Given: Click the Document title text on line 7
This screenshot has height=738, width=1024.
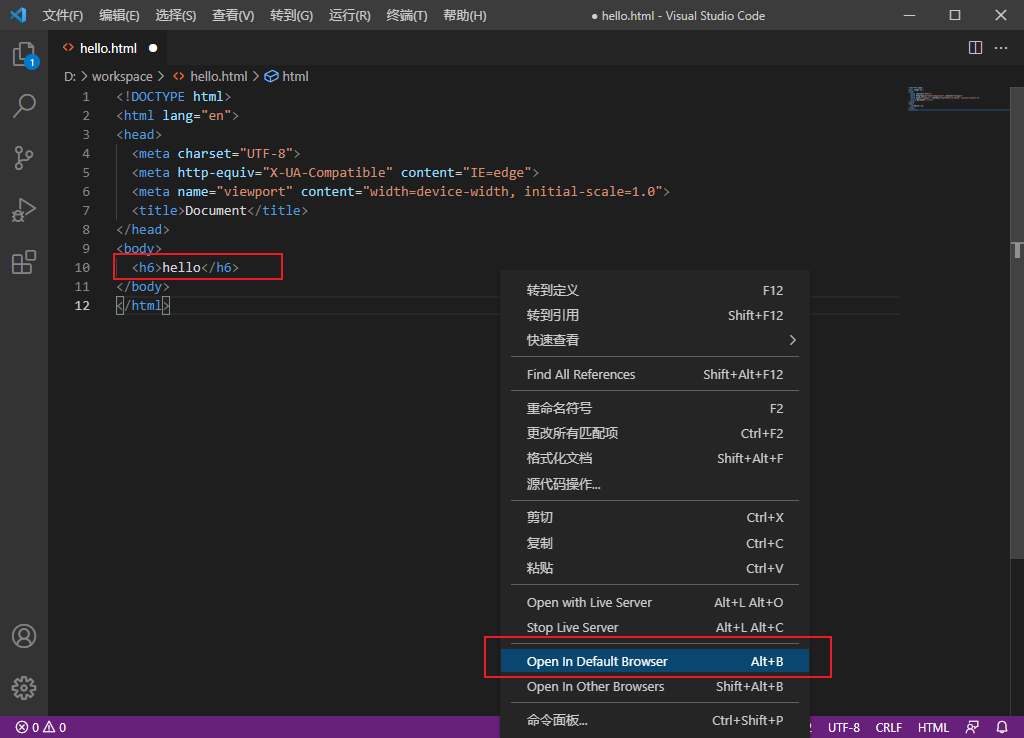Looking at the screenshot, I should (x=216, y=210).
